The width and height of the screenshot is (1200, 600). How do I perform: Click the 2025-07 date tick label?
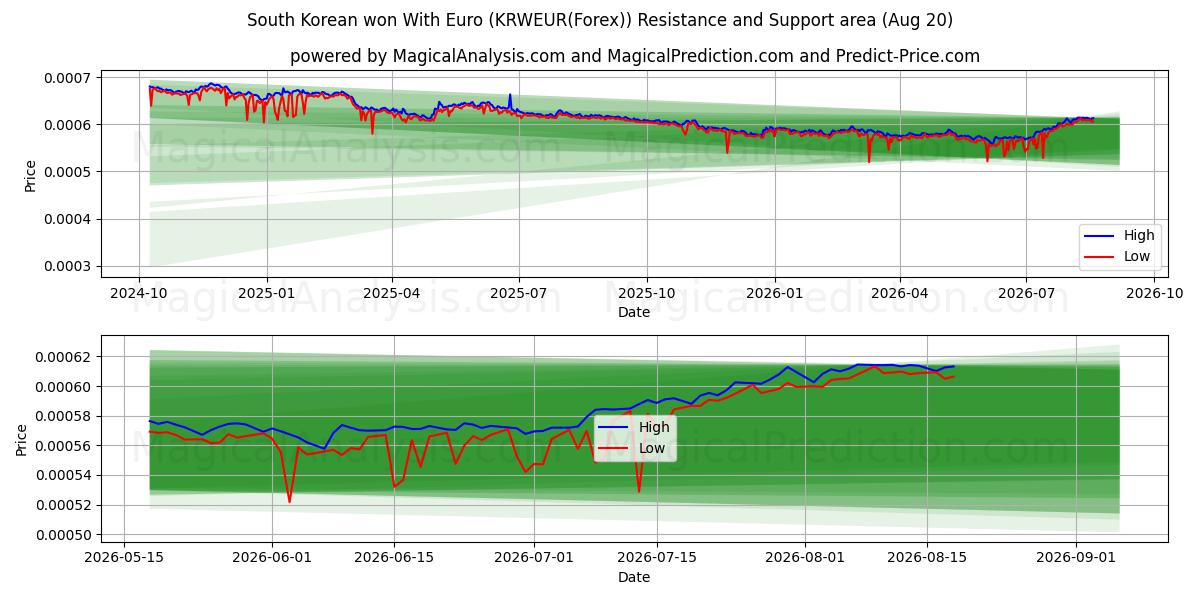tap(519, 294)
